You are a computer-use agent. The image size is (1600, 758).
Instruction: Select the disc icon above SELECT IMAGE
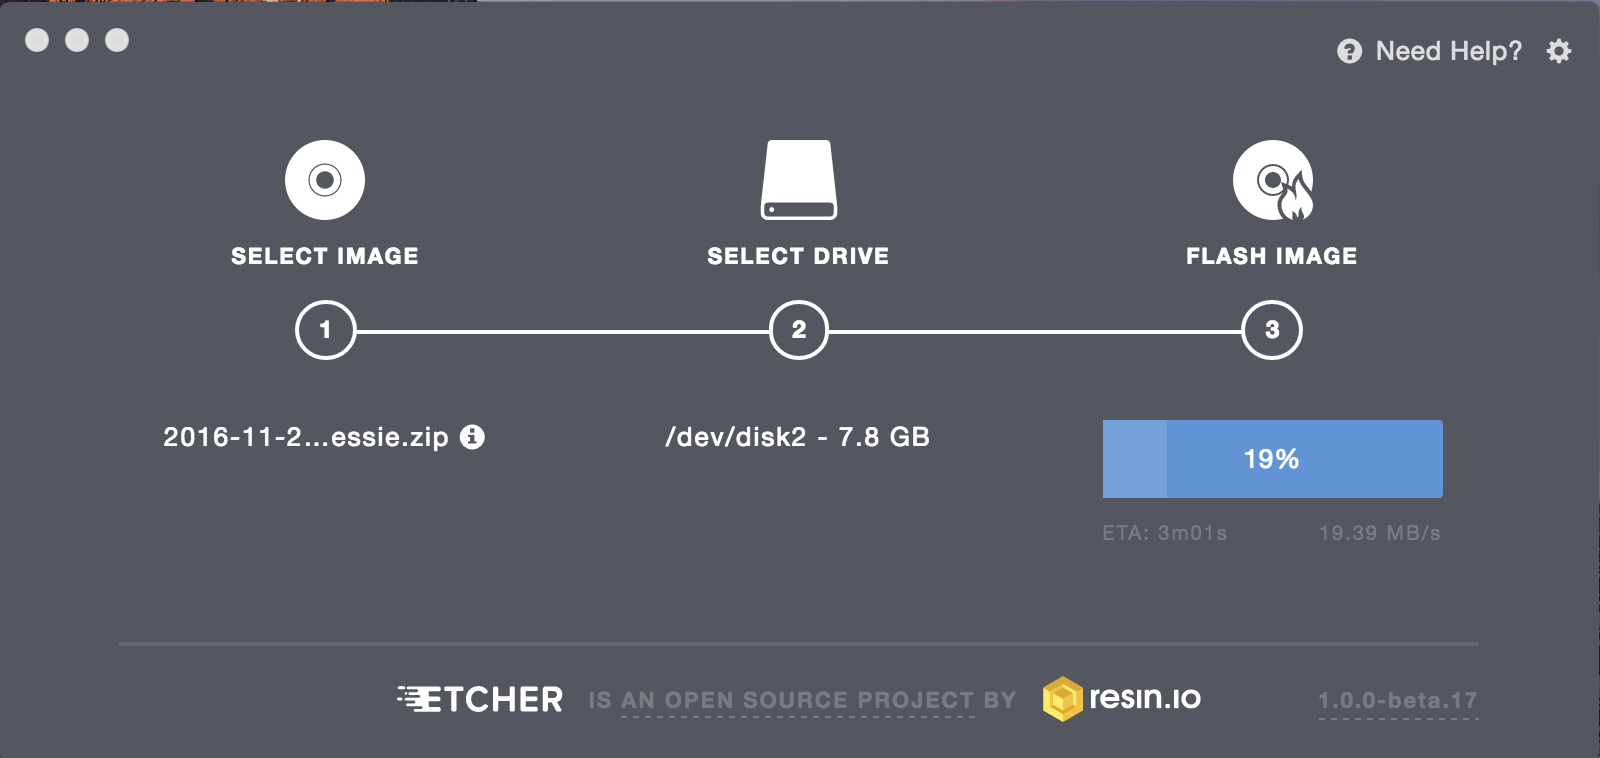pyautogui.click(x=324, y=180)
